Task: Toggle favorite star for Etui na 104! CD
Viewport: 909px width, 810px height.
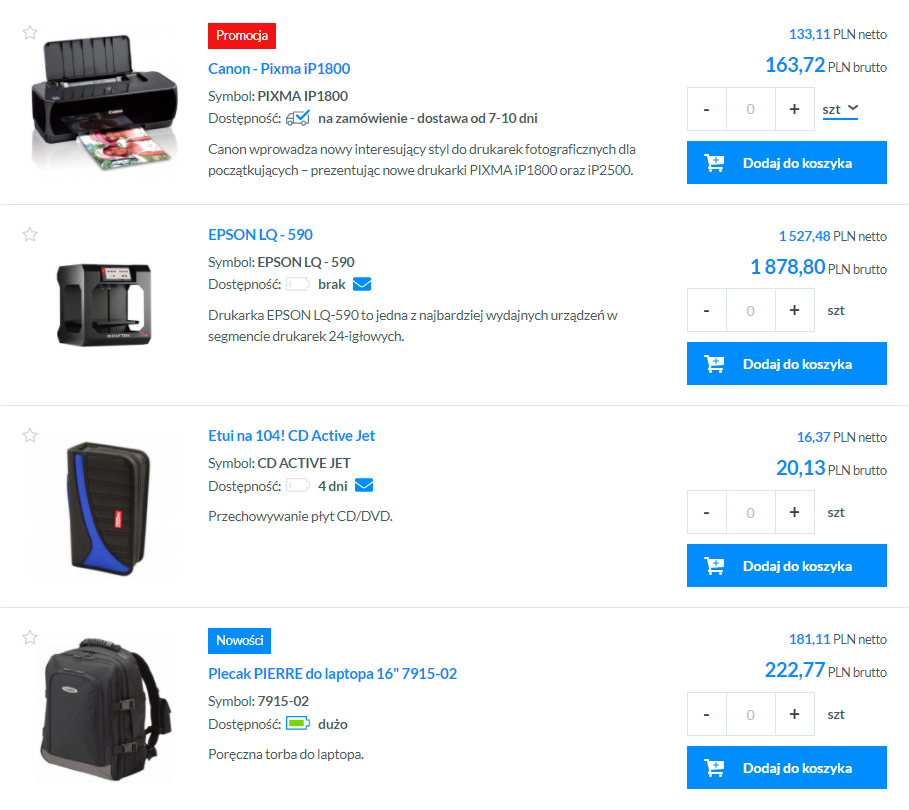Action: (30, 435)
